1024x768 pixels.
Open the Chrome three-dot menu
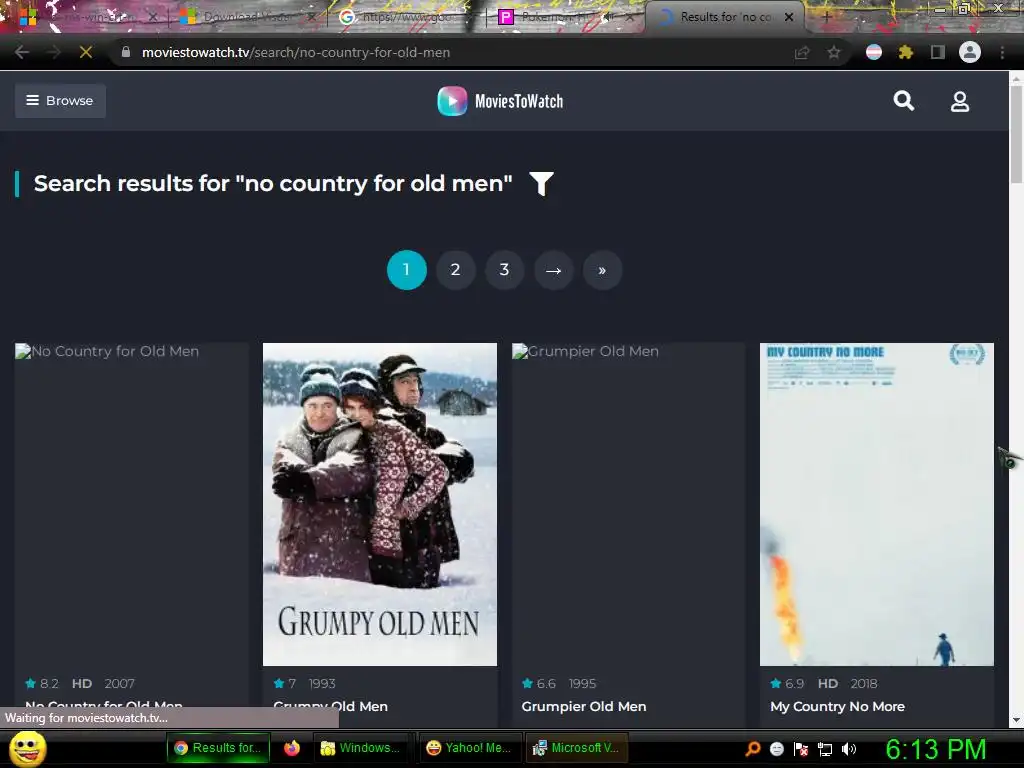(1002, 52)
